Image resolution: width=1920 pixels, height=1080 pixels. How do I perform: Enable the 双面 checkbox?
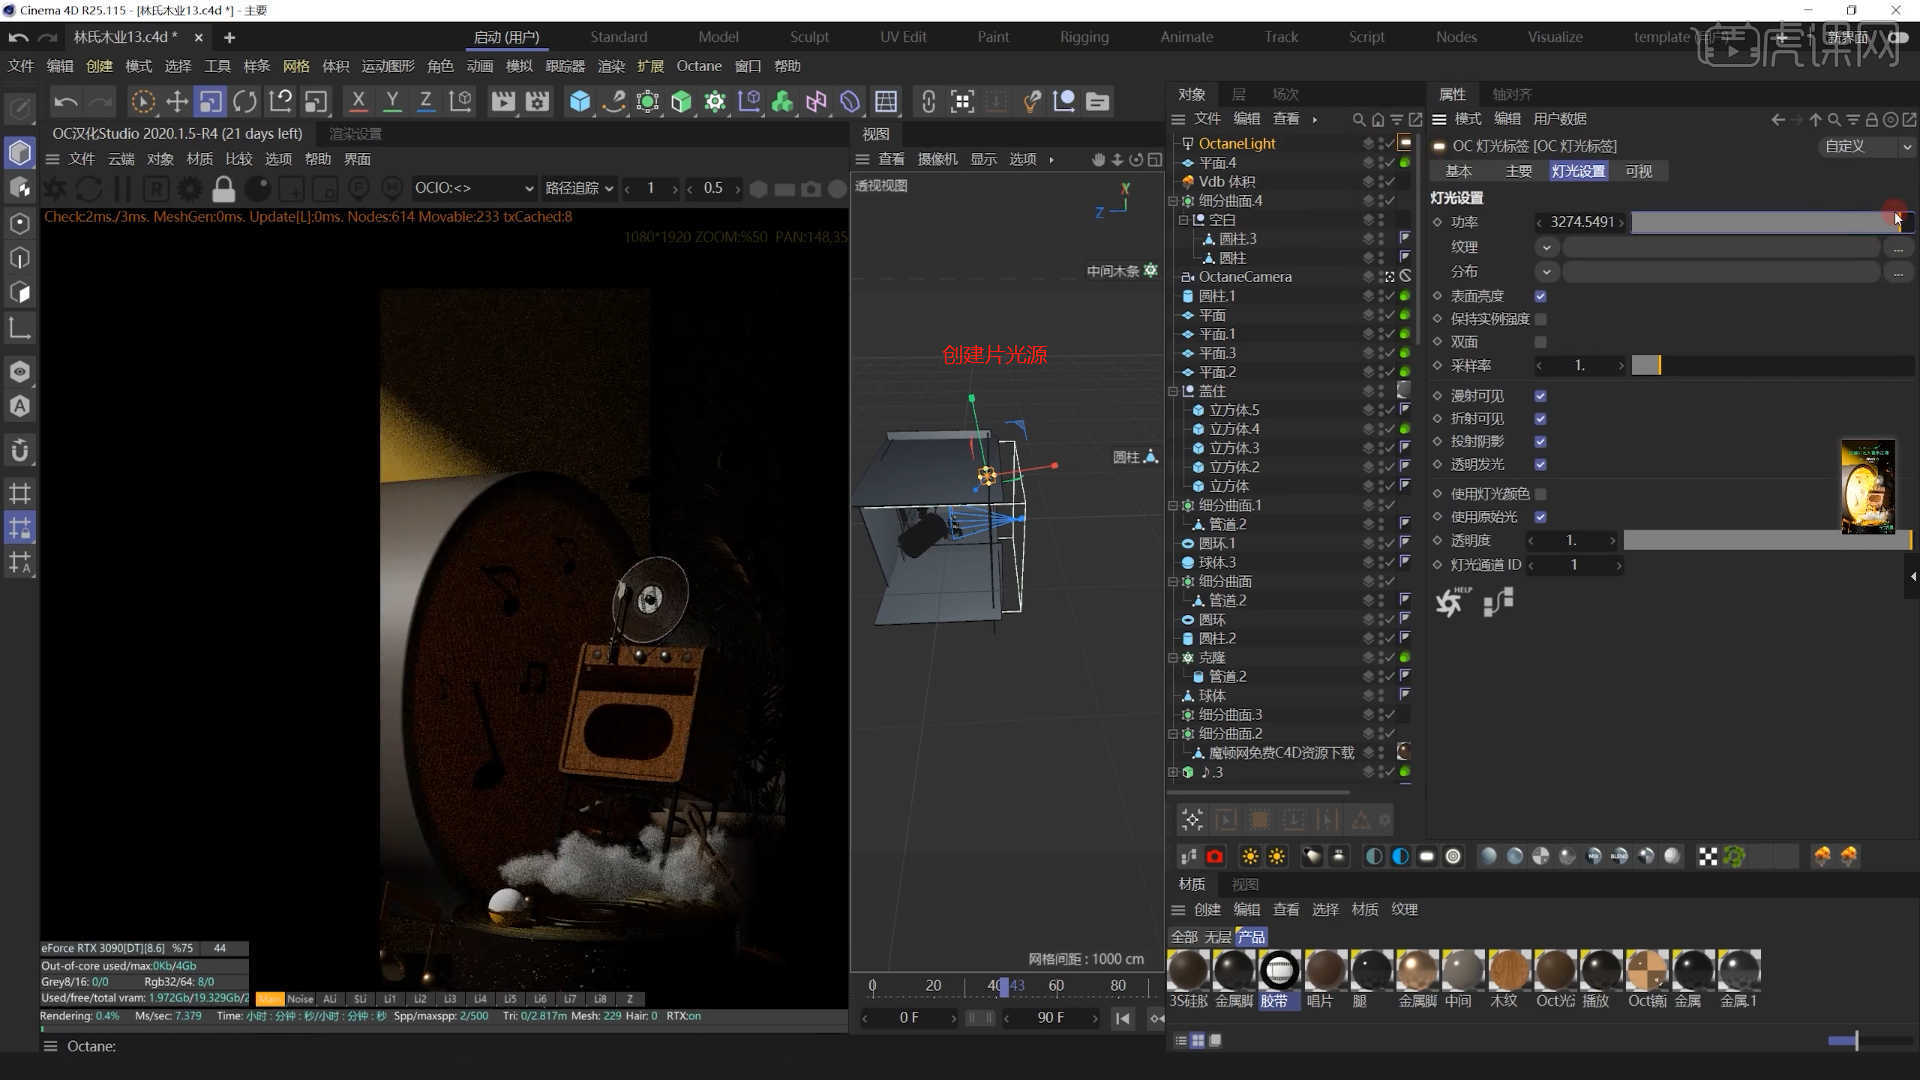click(x=1540, y=342)
